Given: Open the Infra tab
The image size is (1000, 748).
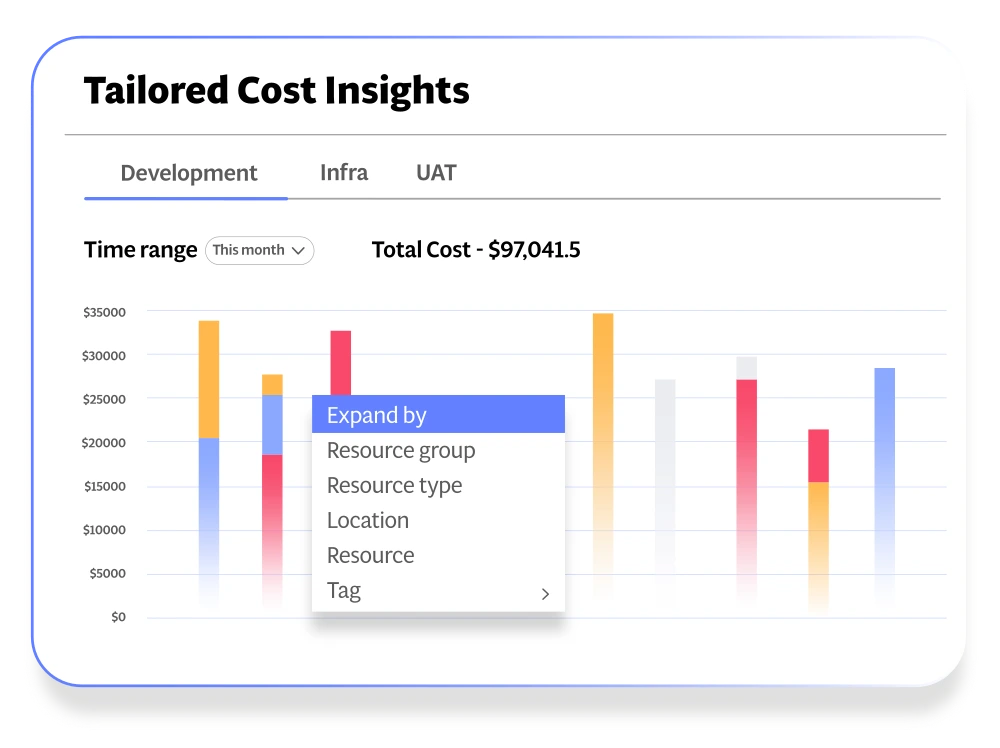Looking at the screenshot, I should (x=343, y=172).
